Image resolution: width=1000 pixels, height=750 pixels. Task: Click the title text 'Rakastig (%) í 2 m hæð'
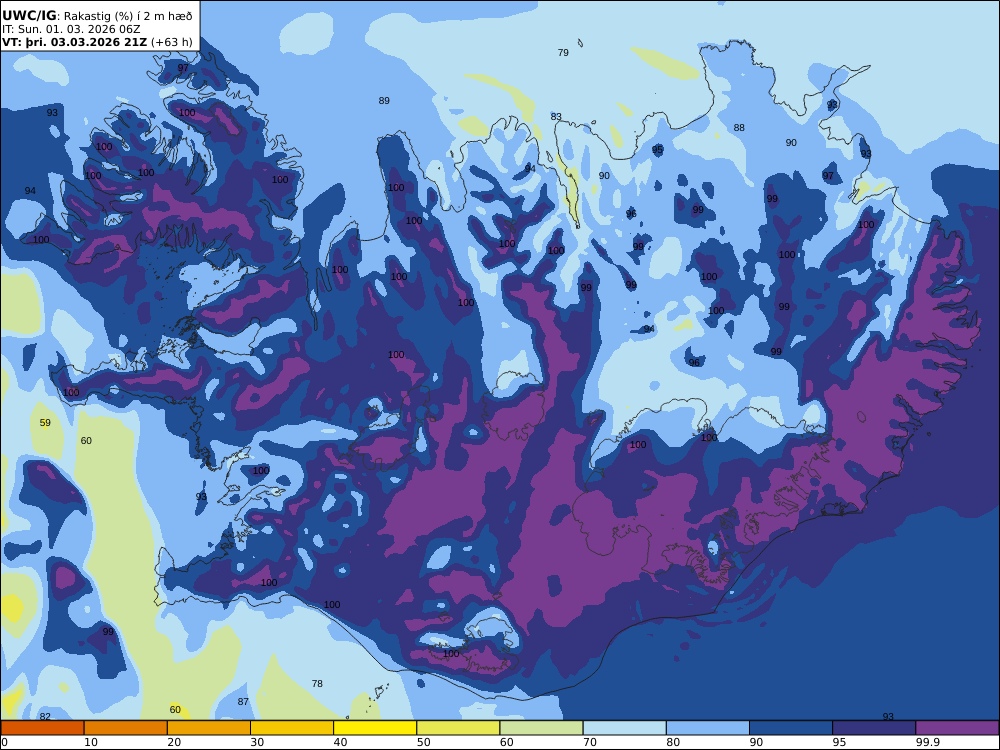point(128,17)
